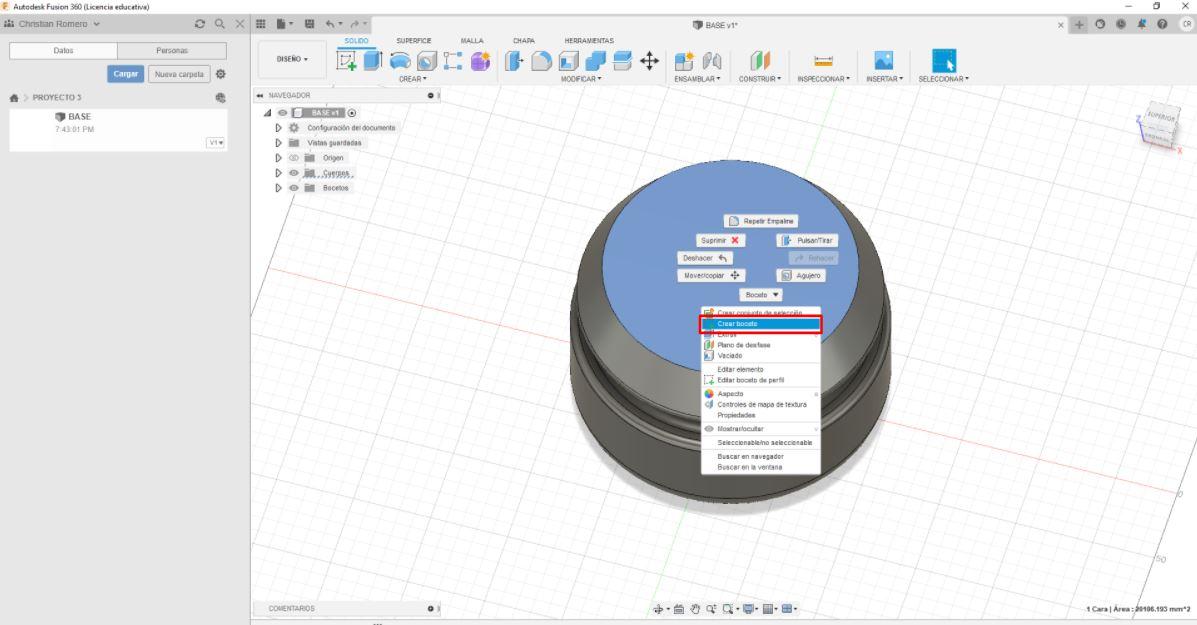Image resolution: width=1197 pixels, height=625 pixels.
Task: Hide the Cuerpos folder
Action: [294, 173]
